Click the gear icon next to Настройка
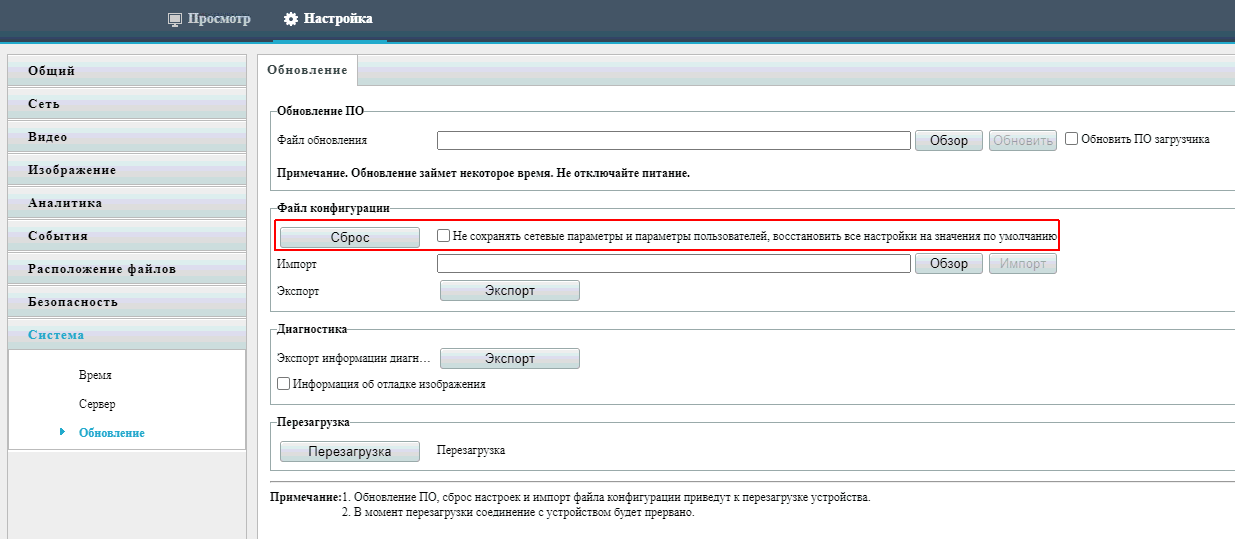The width and height of the screenshot is (1235, 539). pyautogui.click(x=291, y=19)
